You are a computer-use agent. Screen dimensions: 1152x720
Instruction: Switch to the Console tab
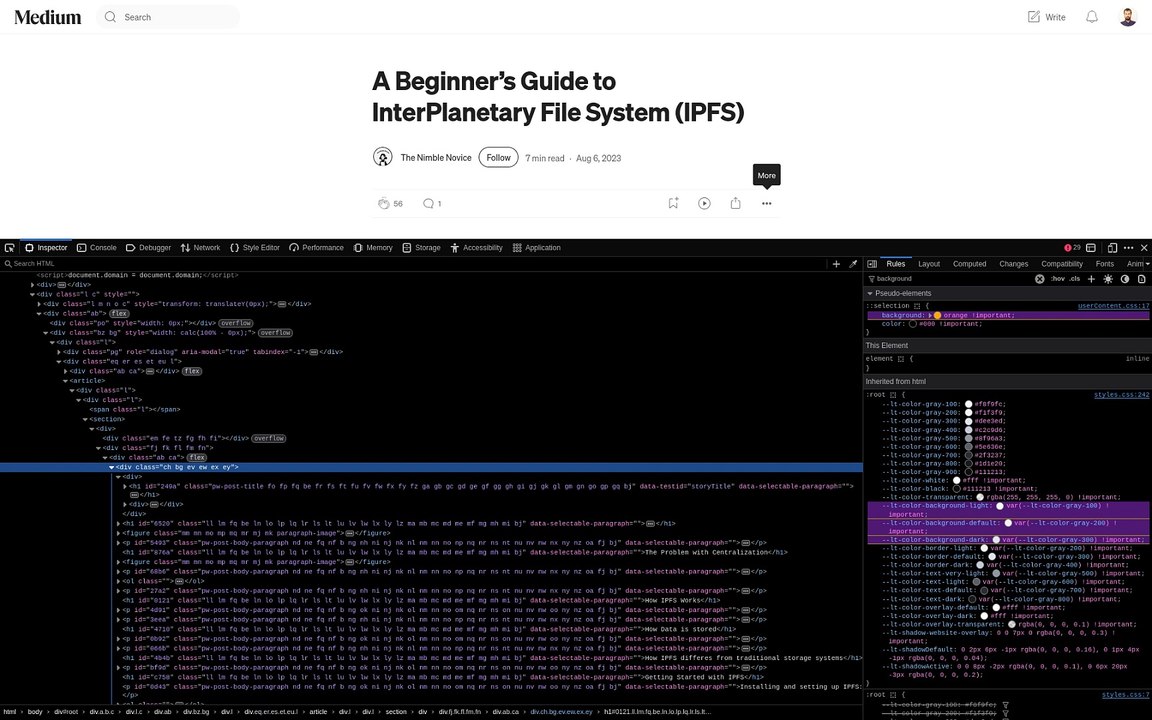pyautogui.click(x=97, y=248)
